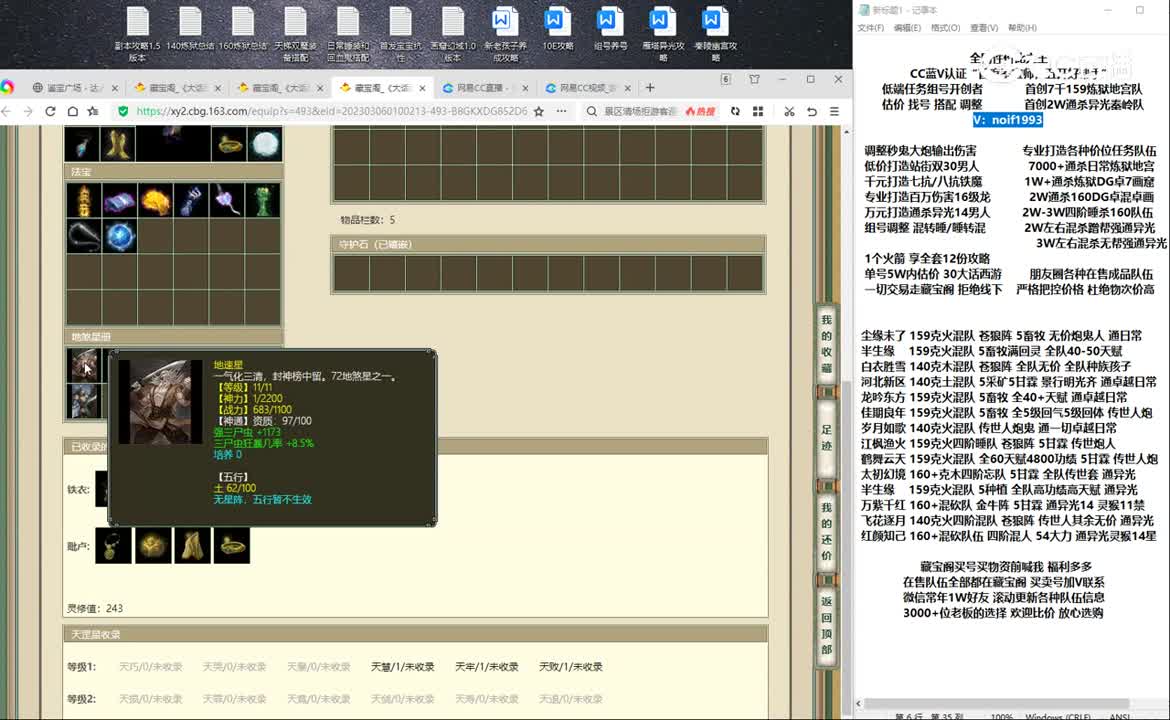This screenshot has width=1170, height=720.
Task: Go to the browser home page
Action: [72, 111]
